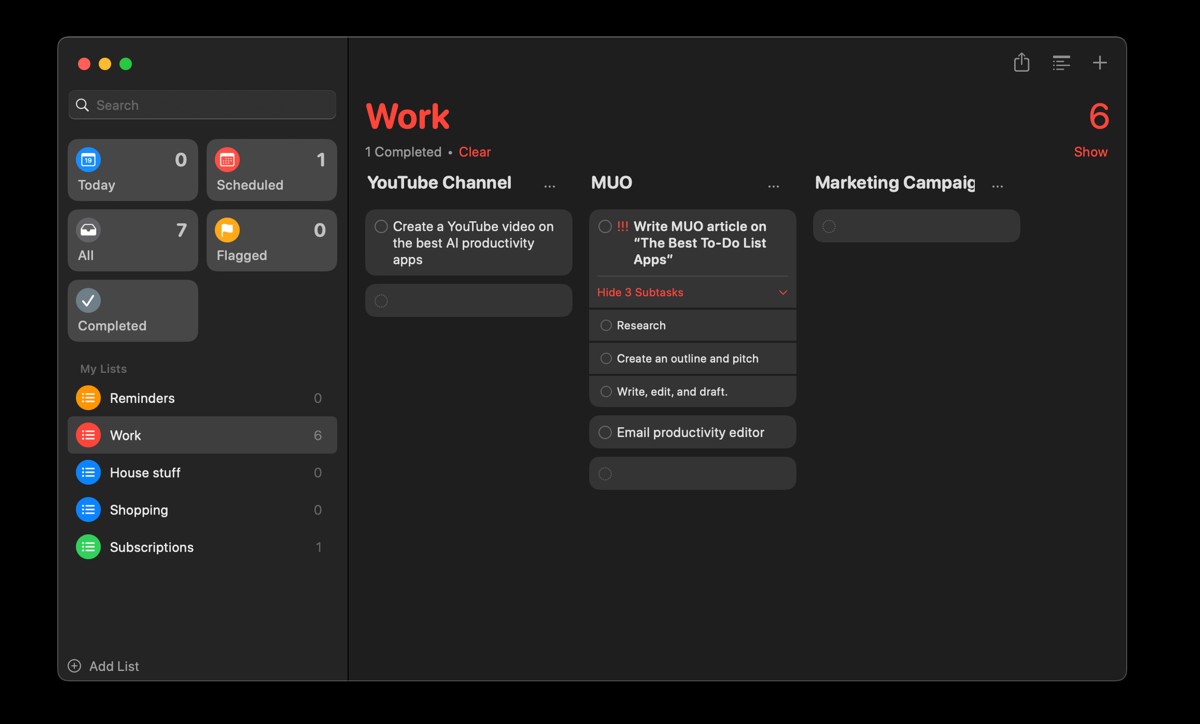Open the Scheduled smart list
This screenshot has height=724, width=1200.
272,170
